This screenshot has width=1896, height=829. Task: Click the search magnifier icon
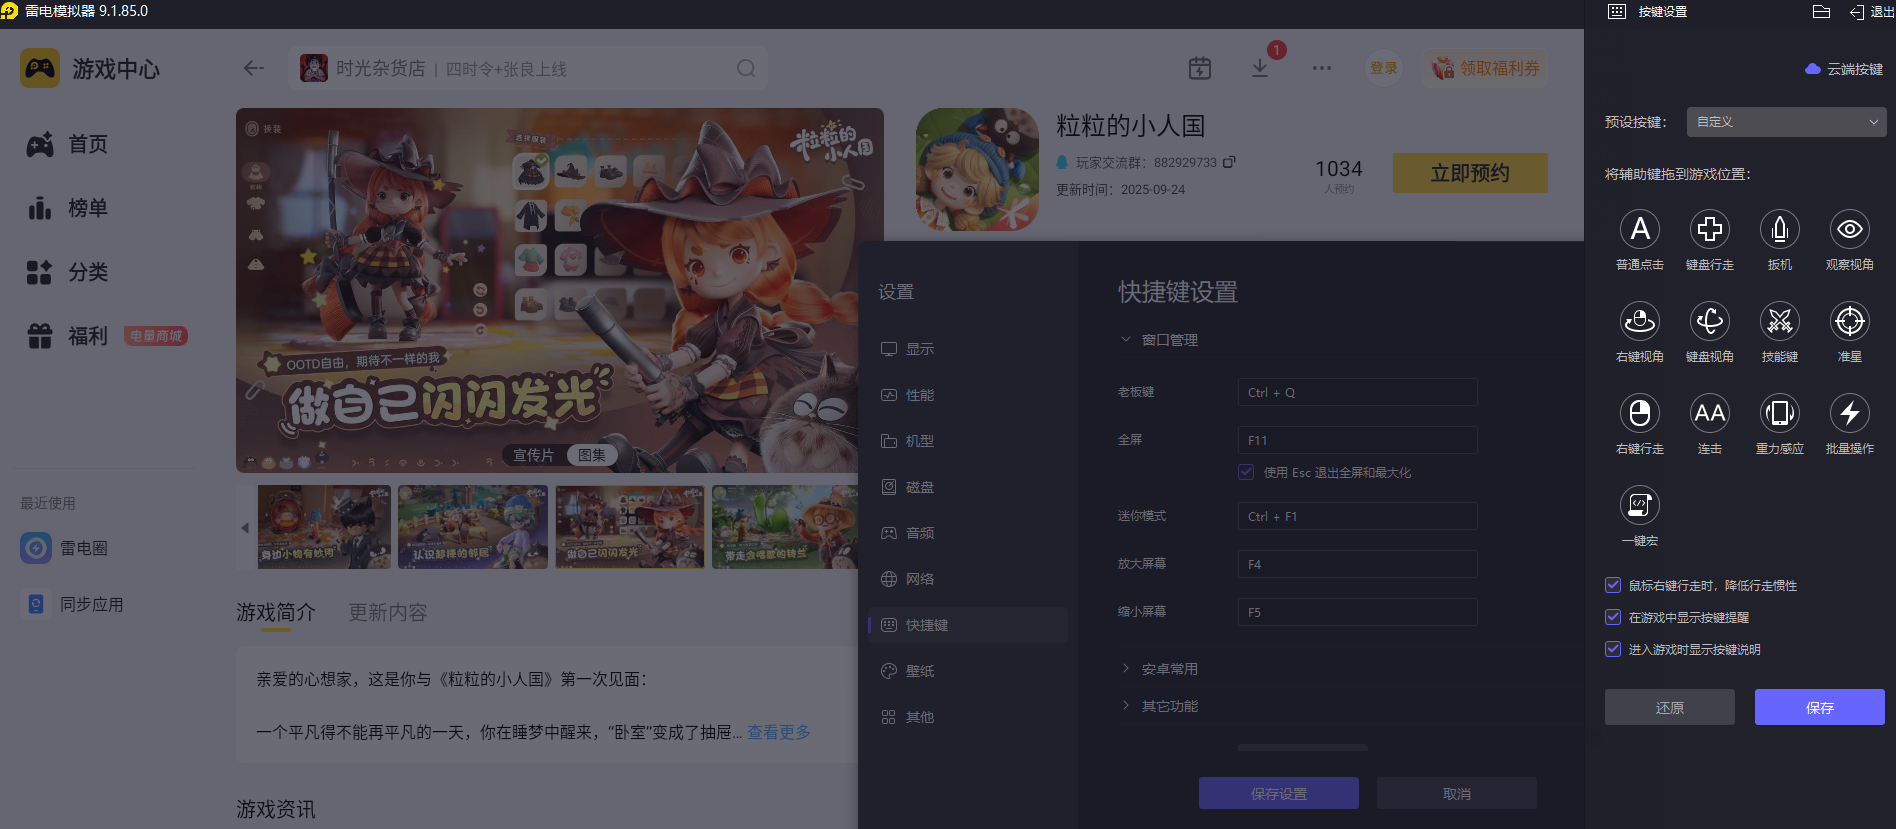[746, 68]
